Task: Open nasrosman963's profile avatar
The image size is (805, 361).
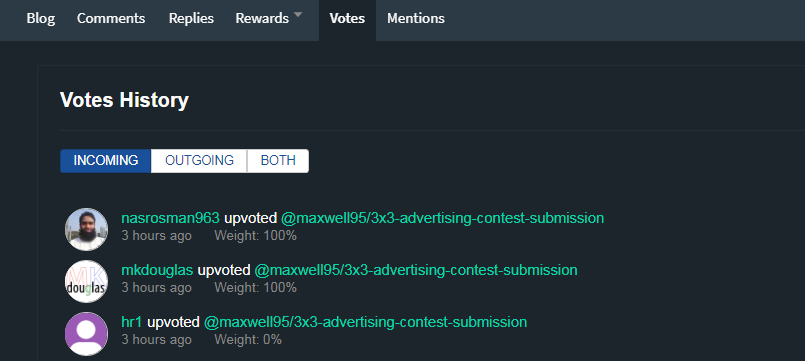Action: click(86, 230)
